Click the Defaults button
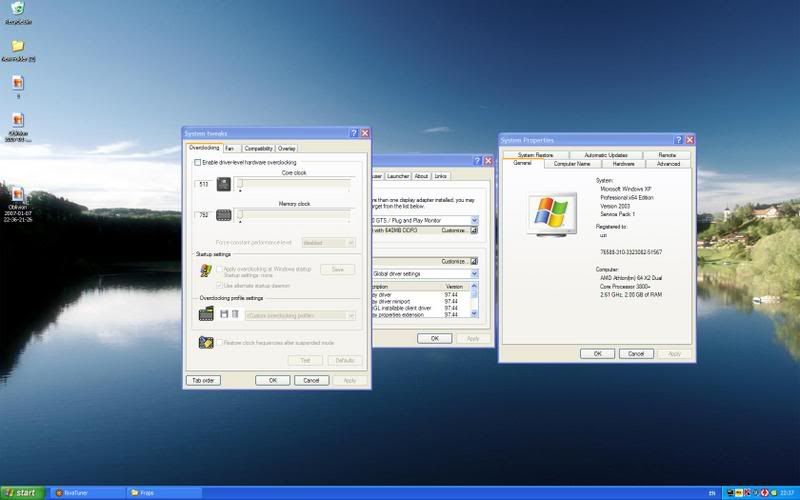The height and width of the screenshot is (500, 800). [345, 361]
